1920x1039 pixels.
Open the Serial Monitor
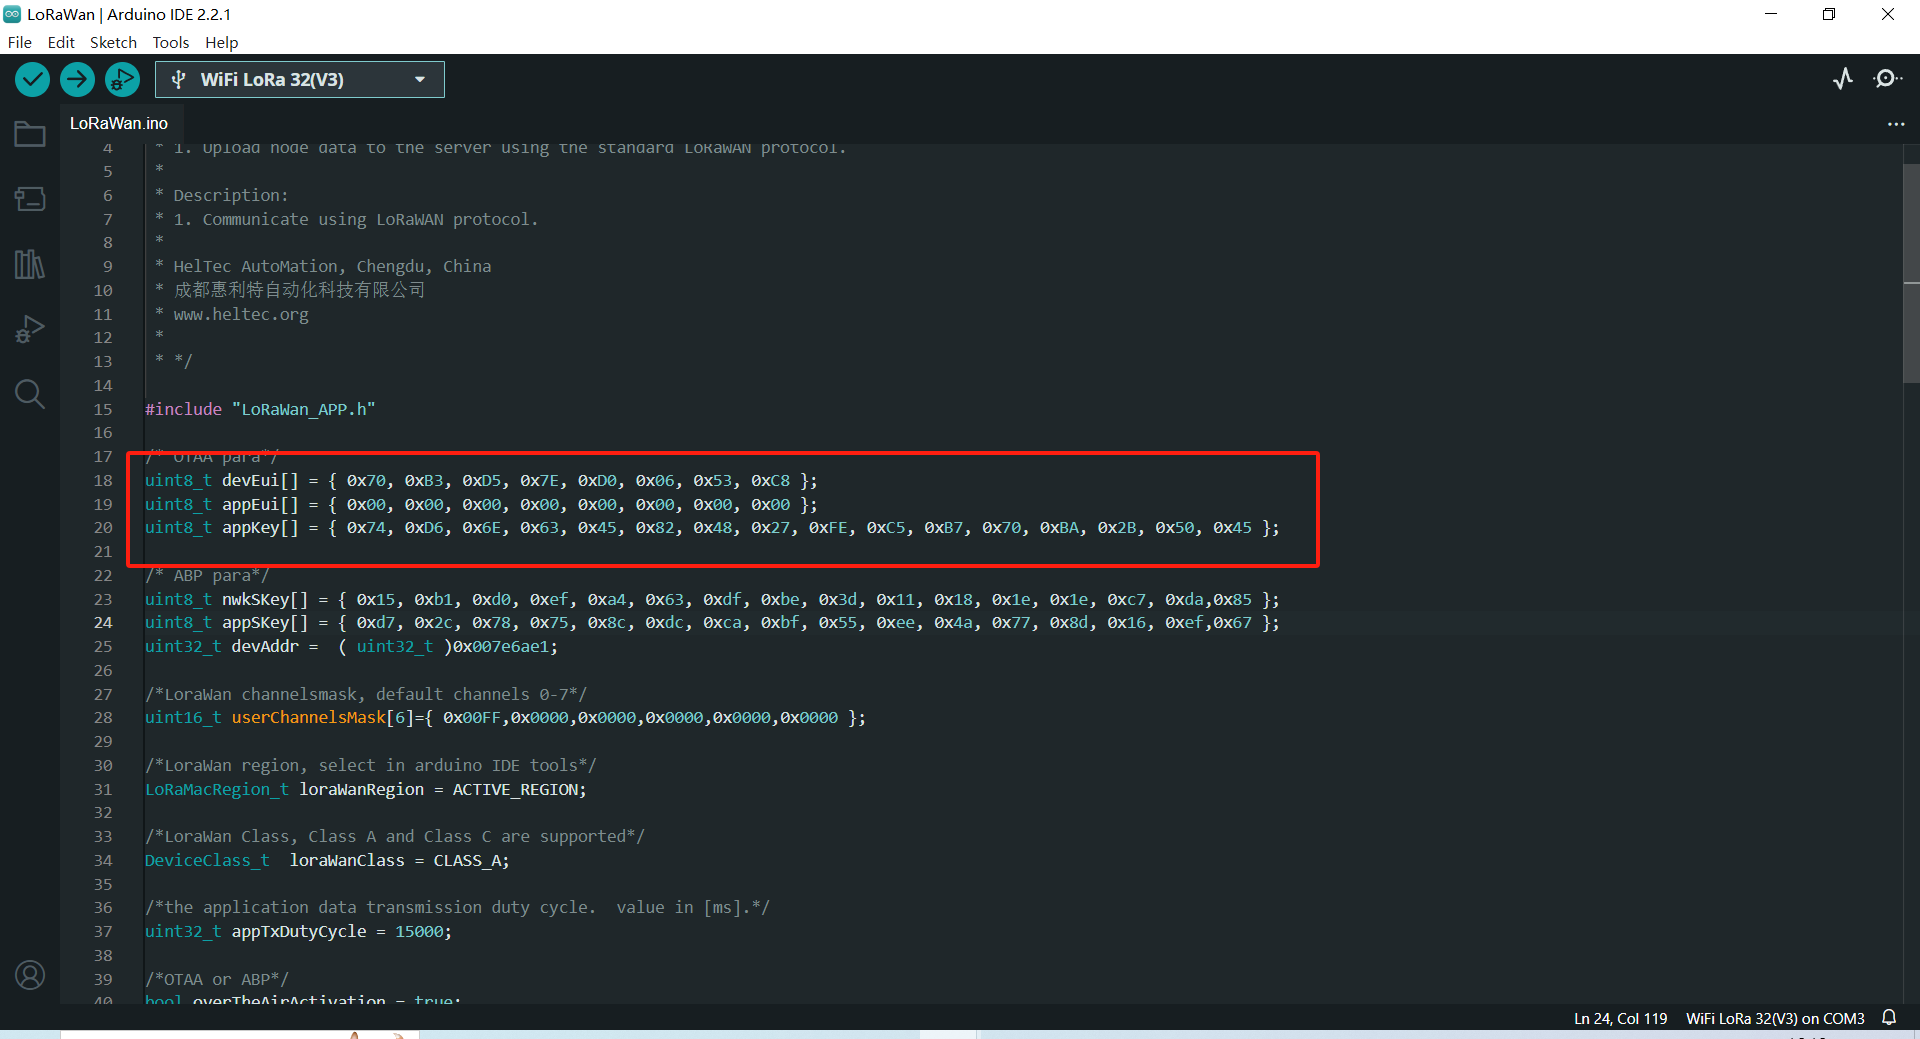[1887, 79]
